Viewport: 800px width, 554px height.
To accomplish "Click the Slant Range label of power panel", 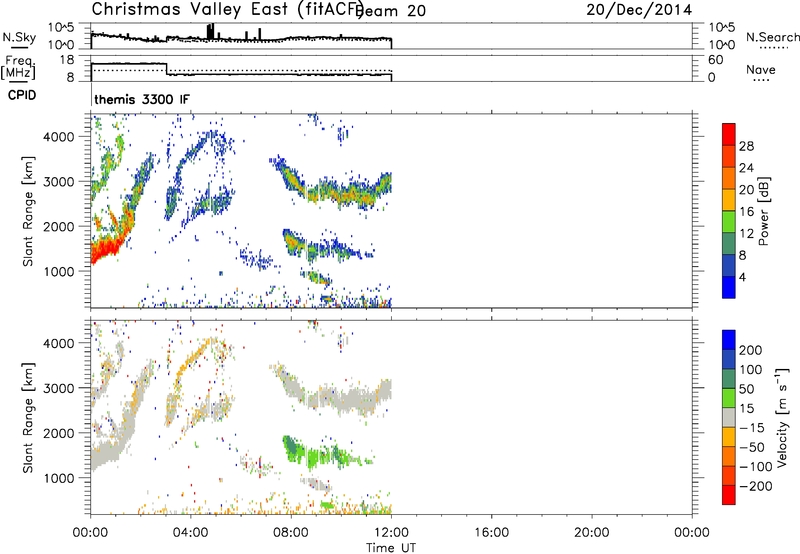I will [28, 211].
